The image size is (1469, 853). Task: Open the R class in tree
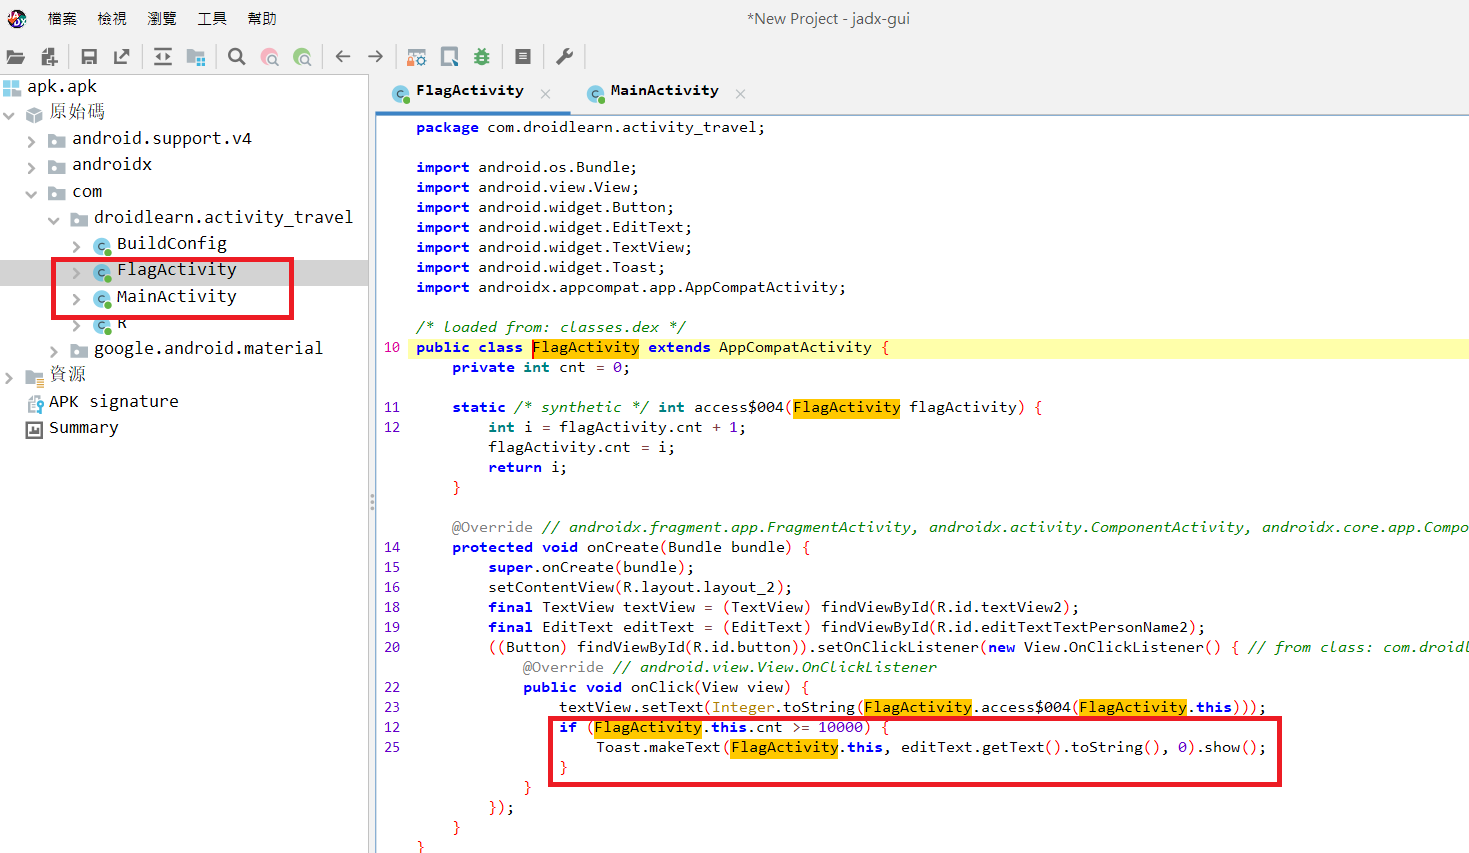point(122,323)
